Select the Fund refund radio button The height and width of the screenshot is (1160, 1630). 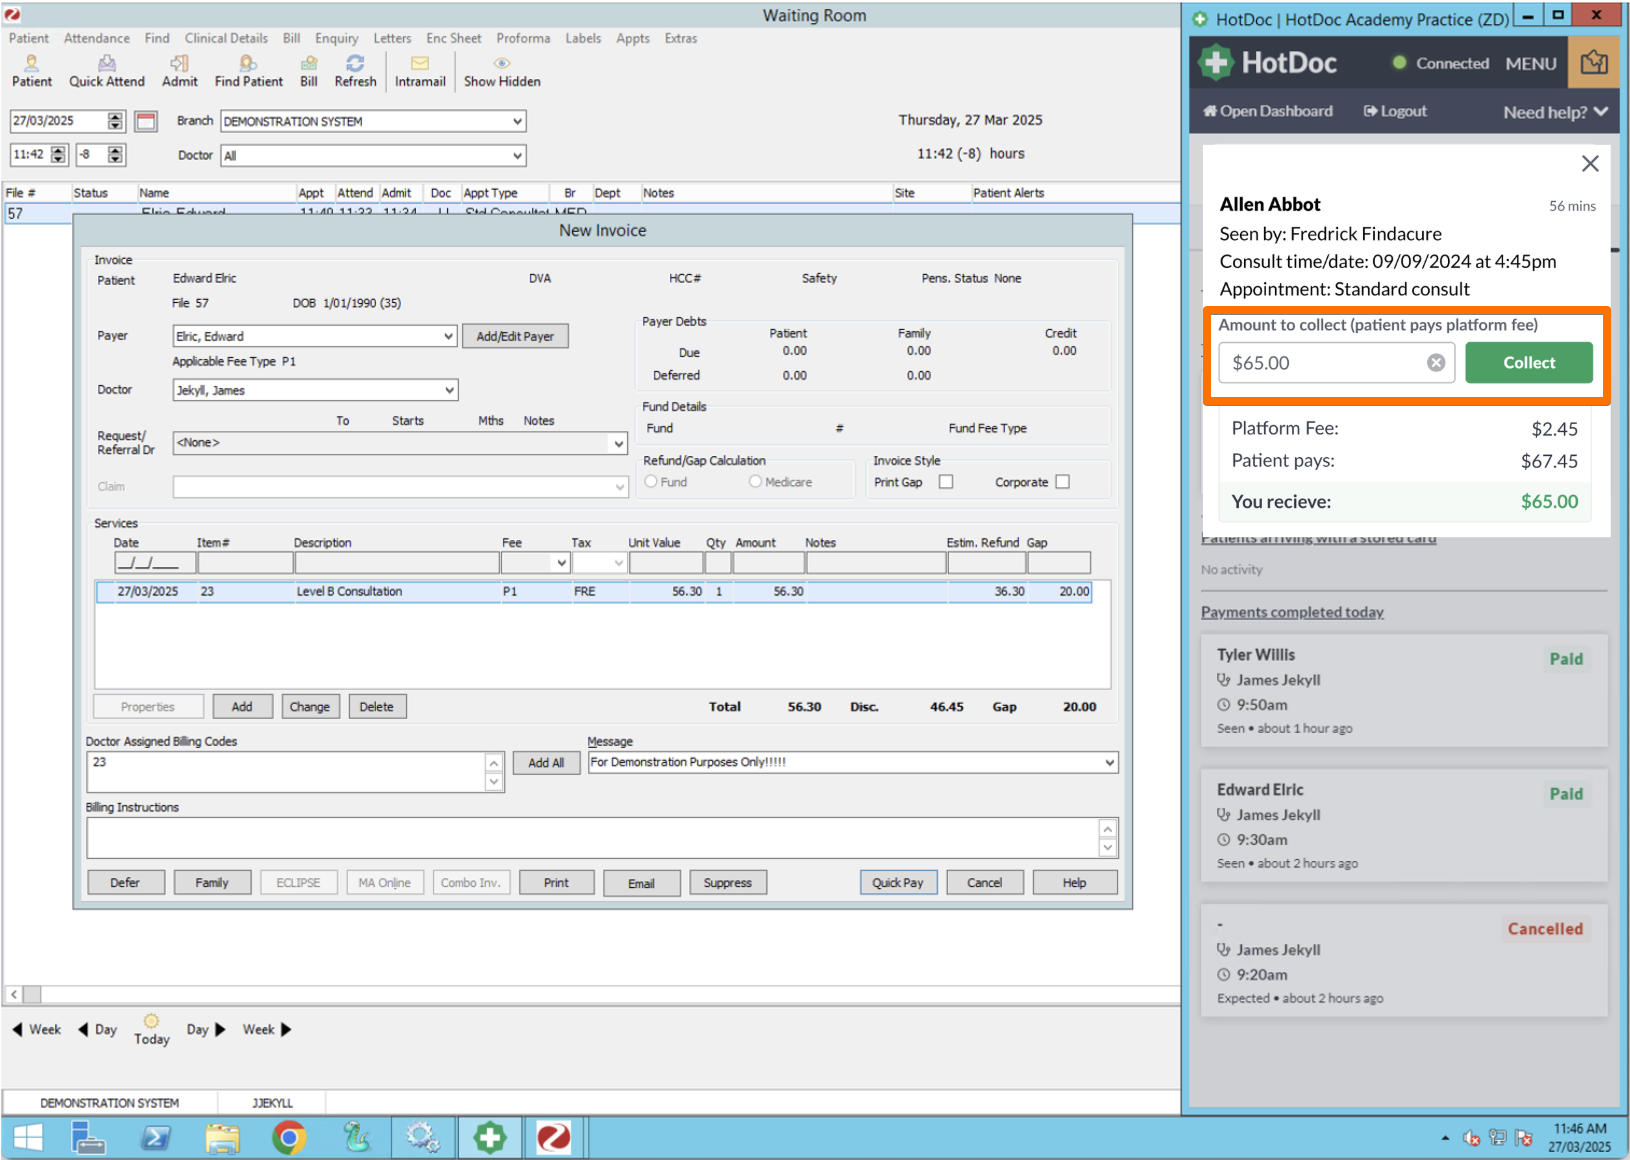click(651, 482)
